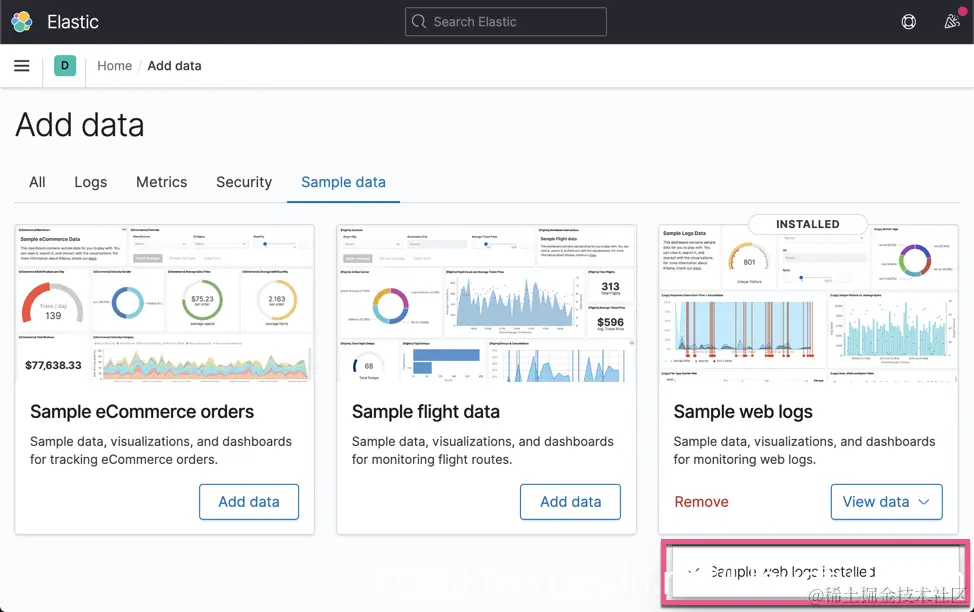Image resolution: width=974 pixels, height=612 pixels.
Task: Go to Home breadcrumb
Action: (x=114, y=66)
